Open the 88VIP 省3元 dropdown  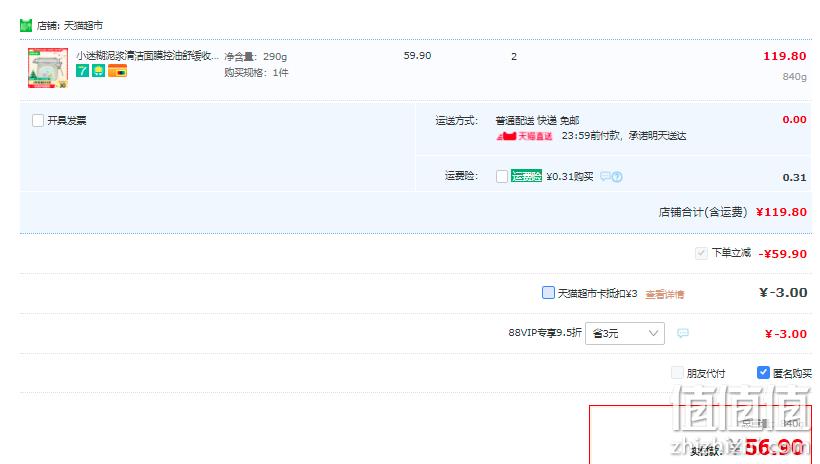pos(625,333)
